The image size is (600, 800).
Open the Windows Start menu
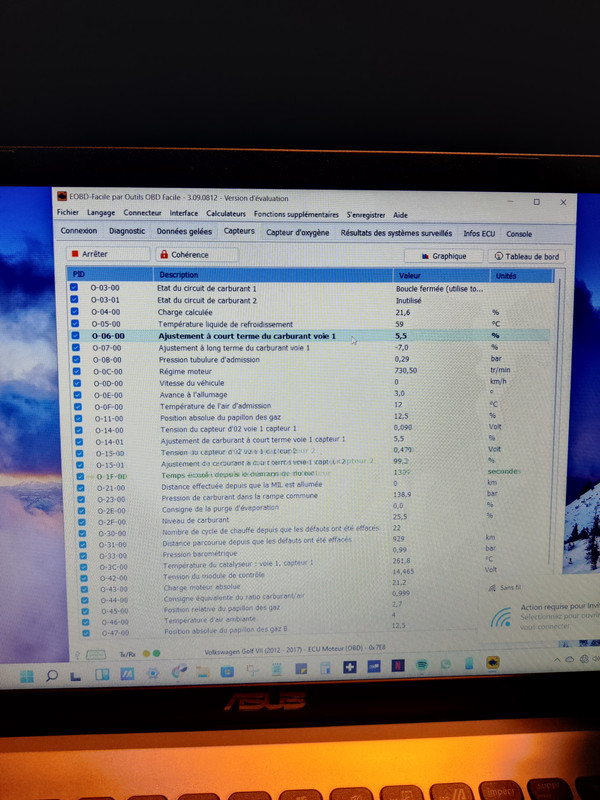[x=27, y=676]
